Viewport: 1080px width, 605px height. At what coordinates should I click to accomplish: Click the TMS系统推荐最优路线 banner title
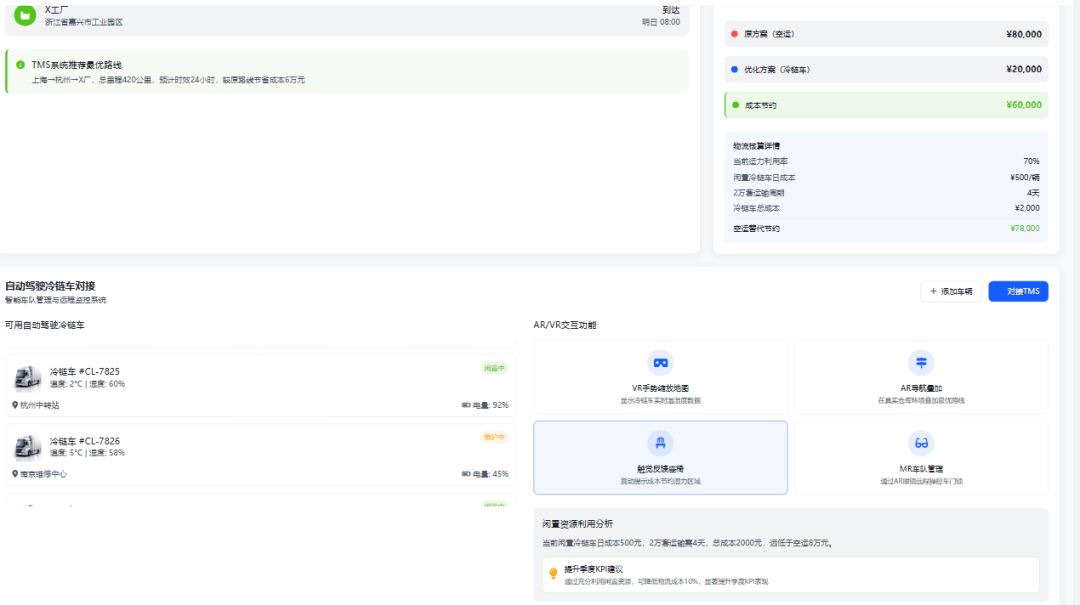76,65
